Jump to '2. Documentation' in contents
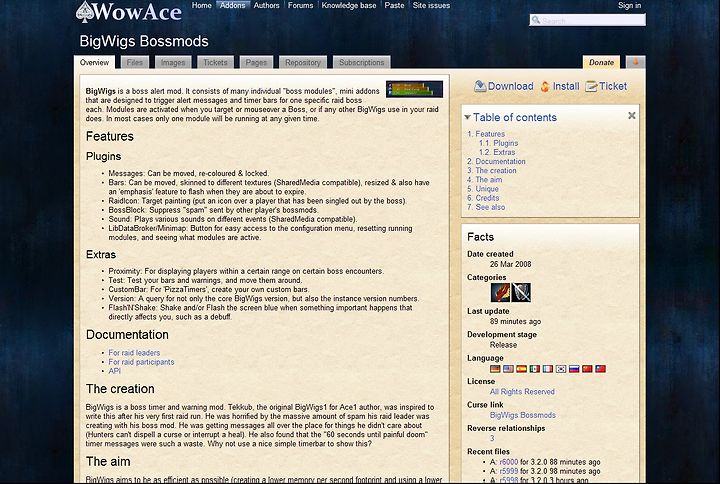 point(496,162)
